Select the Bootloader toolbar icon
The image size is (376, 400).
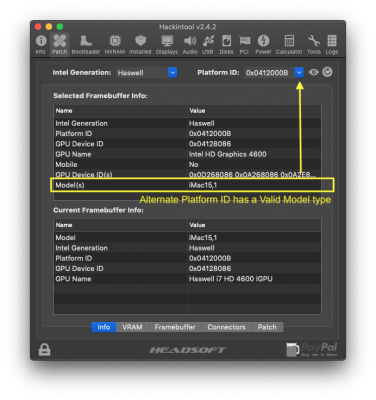[x=86, y=45]
